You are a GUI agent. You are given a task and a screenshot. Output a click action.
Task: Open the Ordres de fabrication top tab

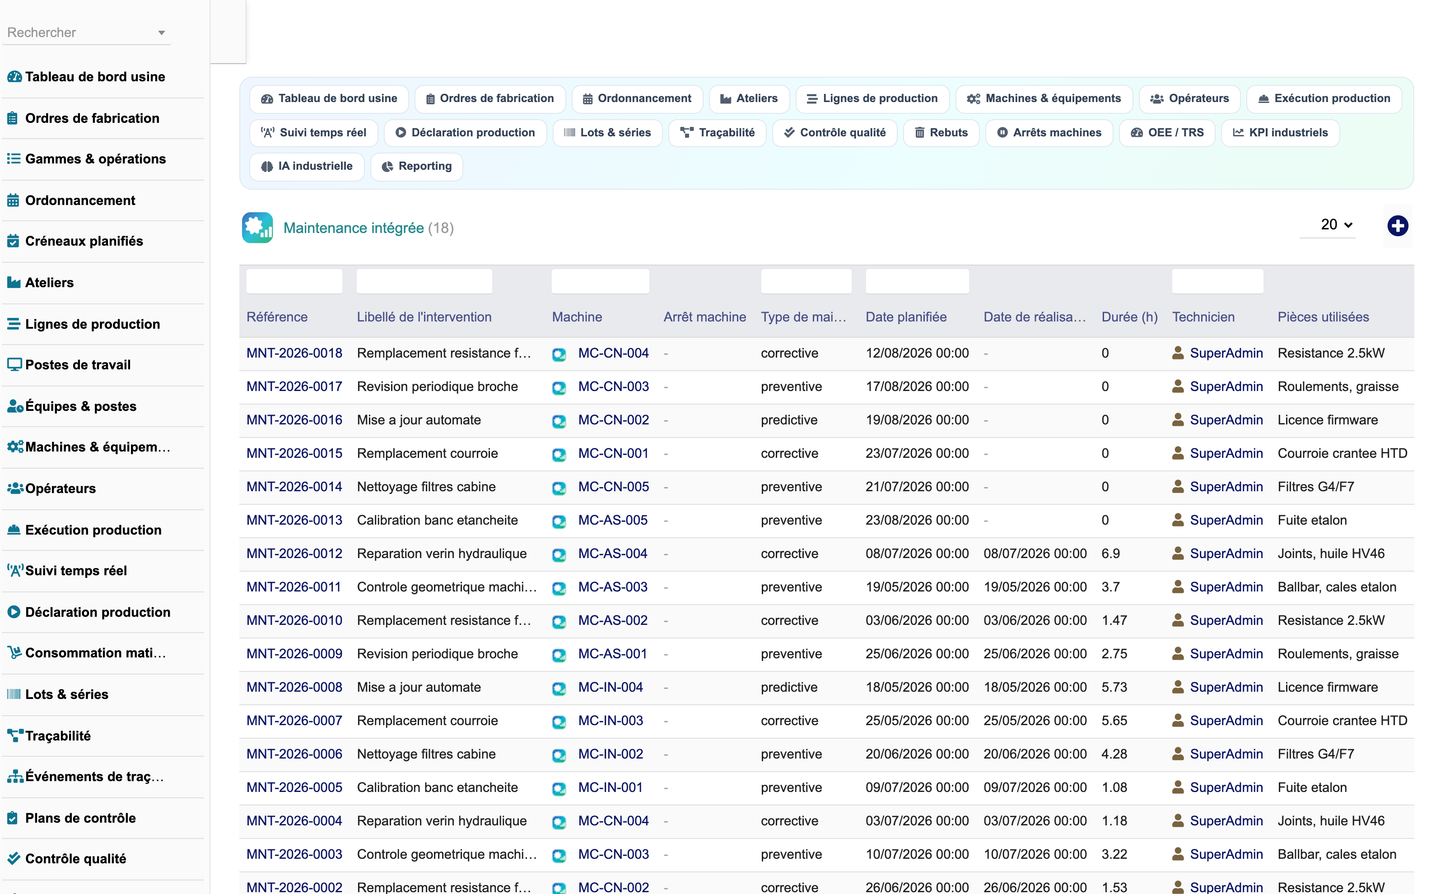(x=490, y=99)
